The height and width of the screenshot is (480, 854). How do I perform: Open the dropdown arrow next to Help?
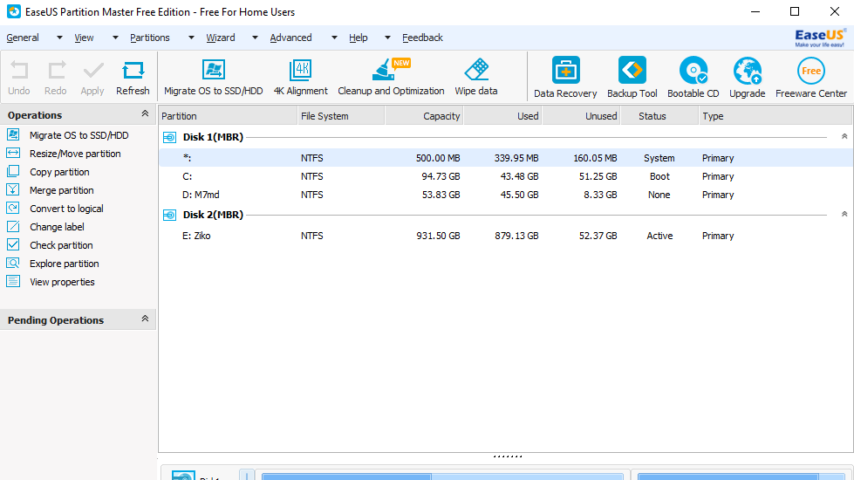coord(387,38)
